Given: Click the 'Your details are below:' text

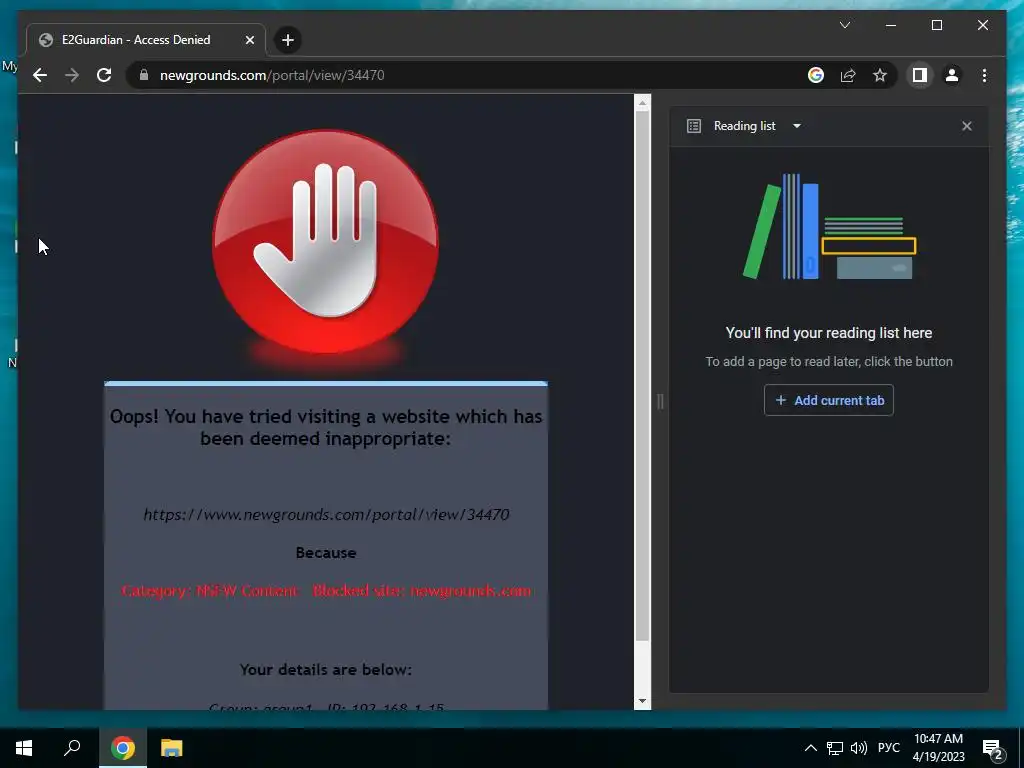Looking at the screenshot, I should click(x=326, y=669).
